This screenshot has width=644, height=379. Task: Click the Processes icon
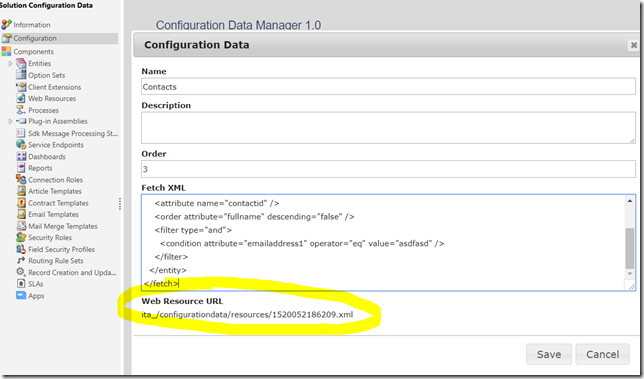click(21, 110)
